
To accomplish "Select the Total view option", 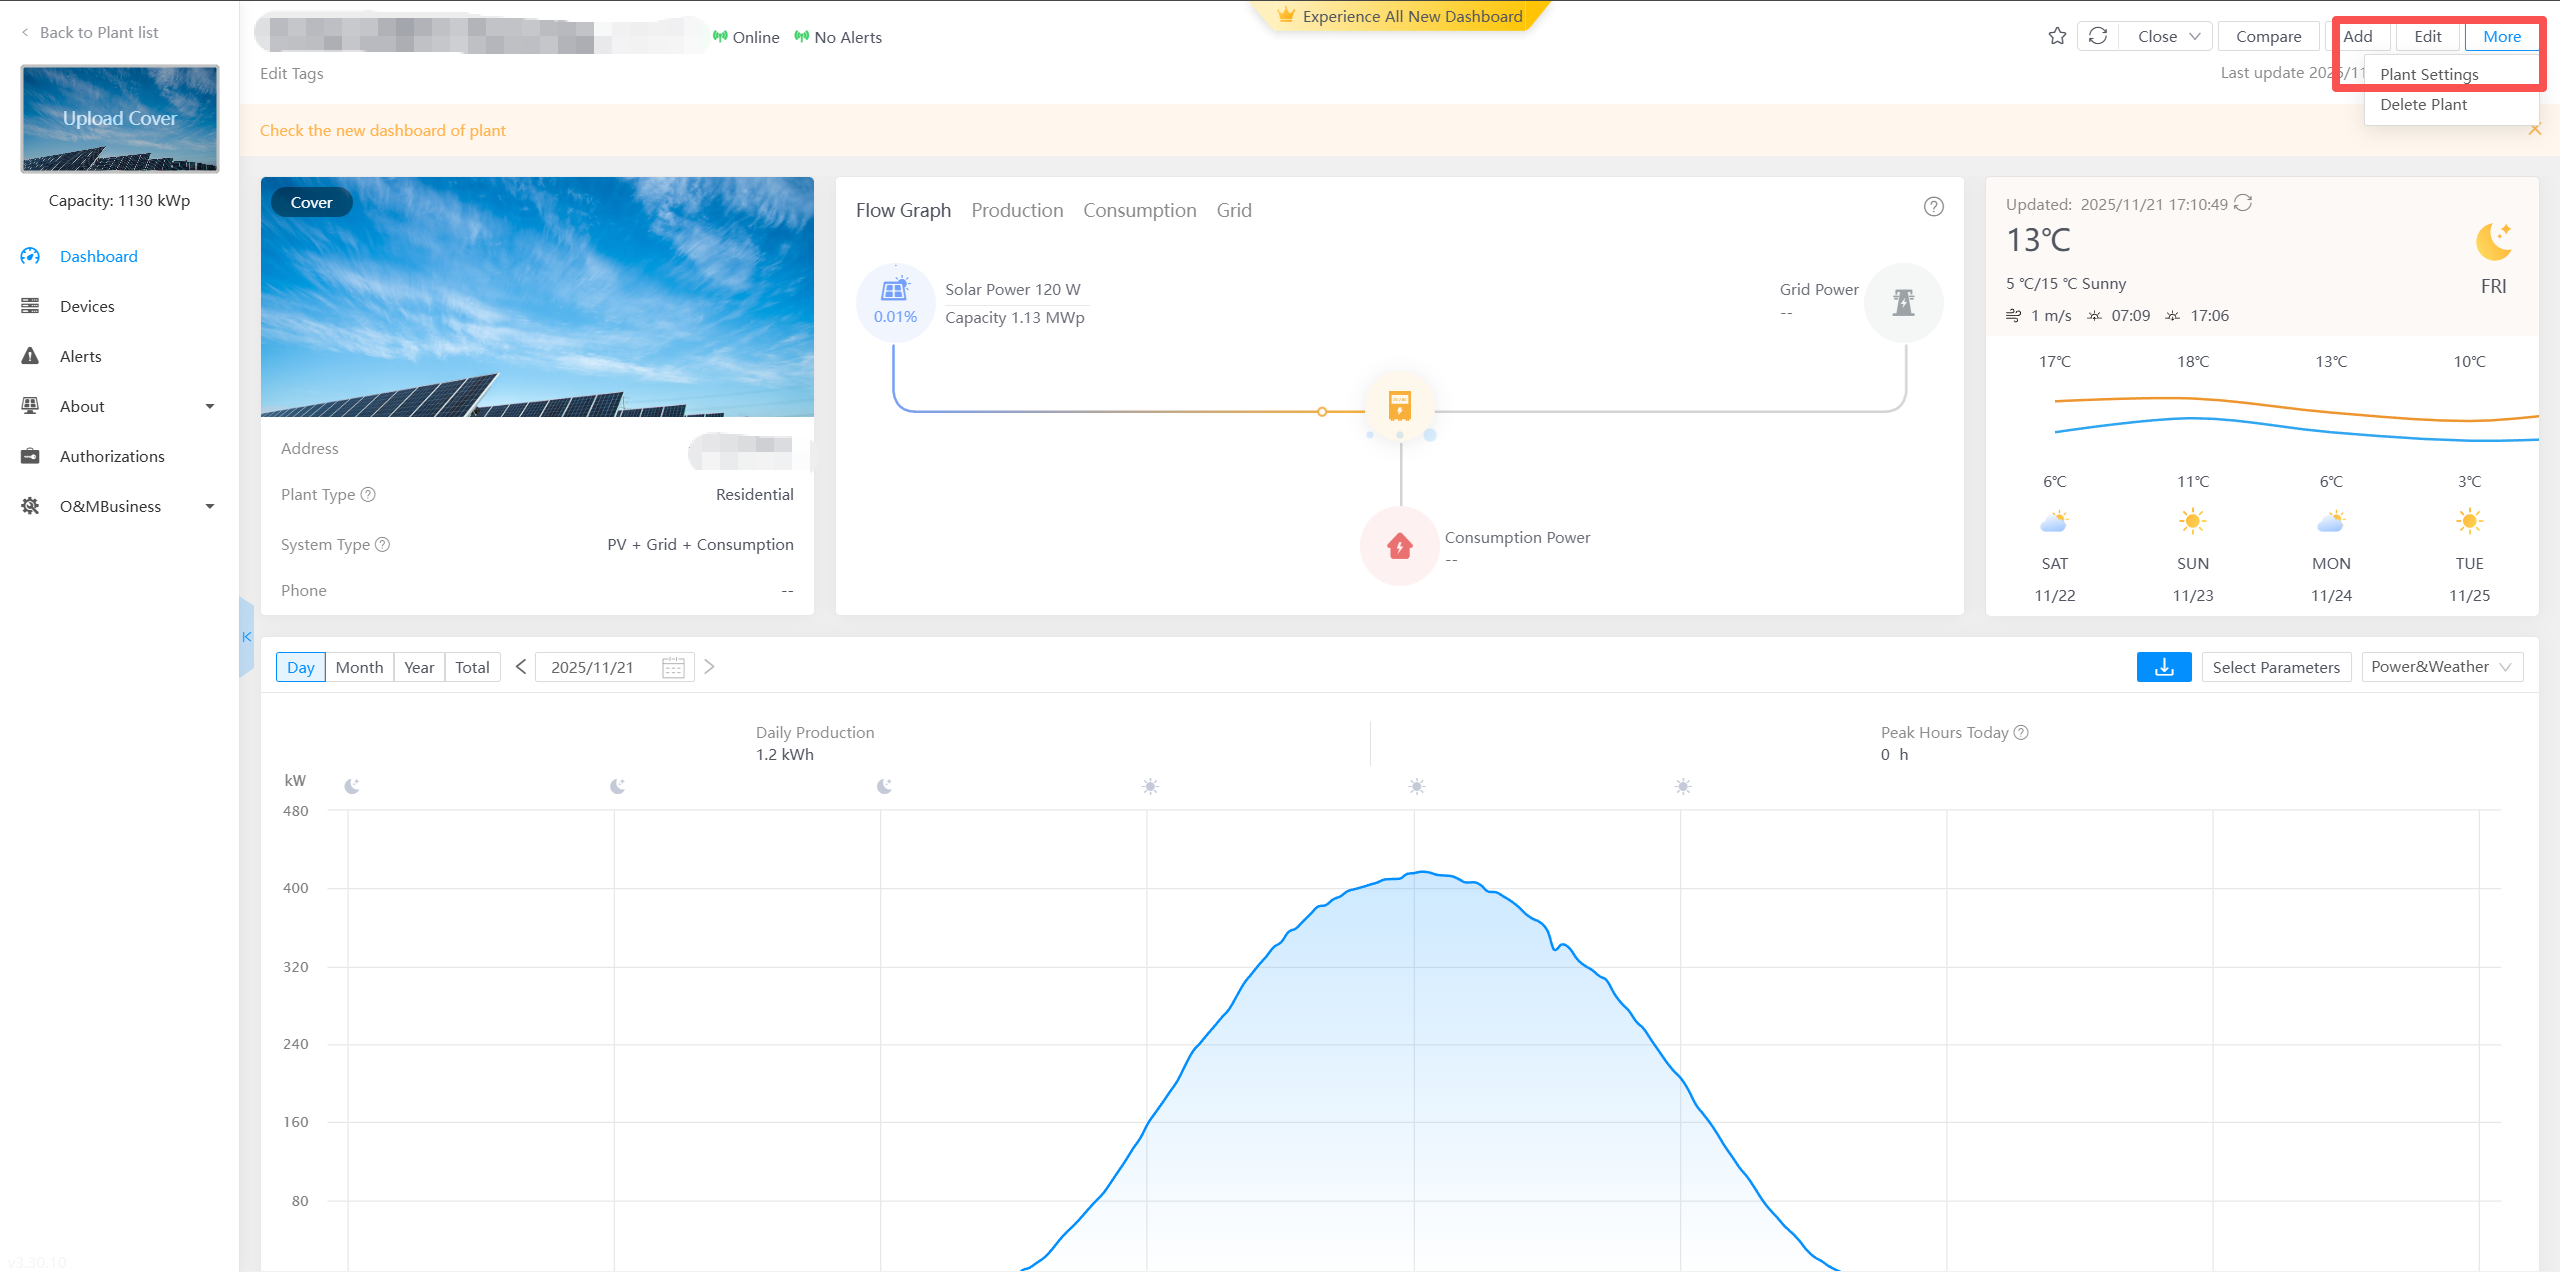I will coord(472,666).
